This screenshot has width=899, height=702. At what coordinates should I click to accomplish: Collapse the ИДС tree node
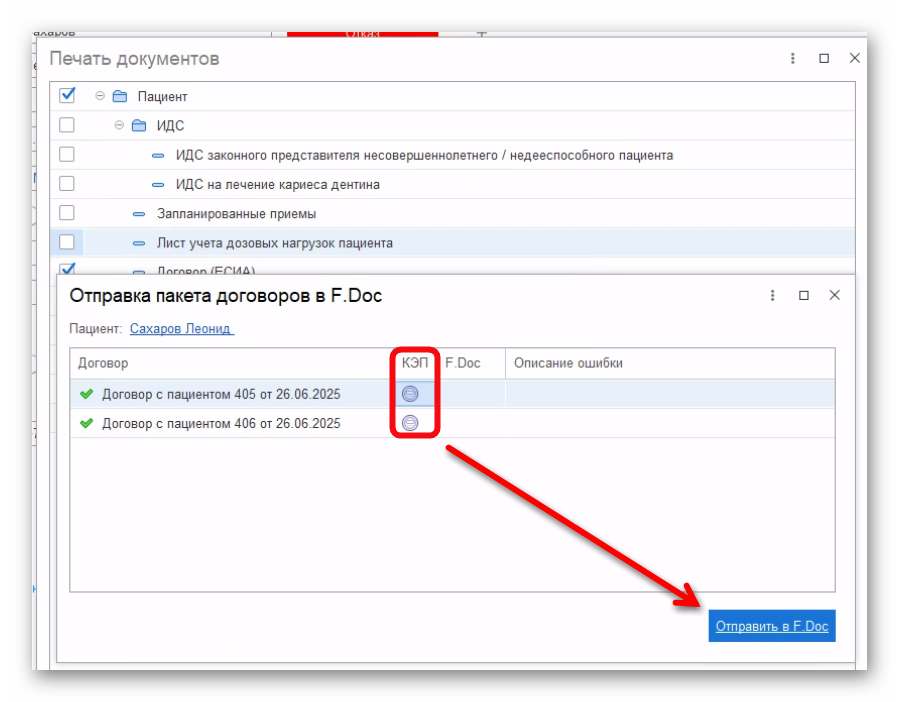pos(119,125)
